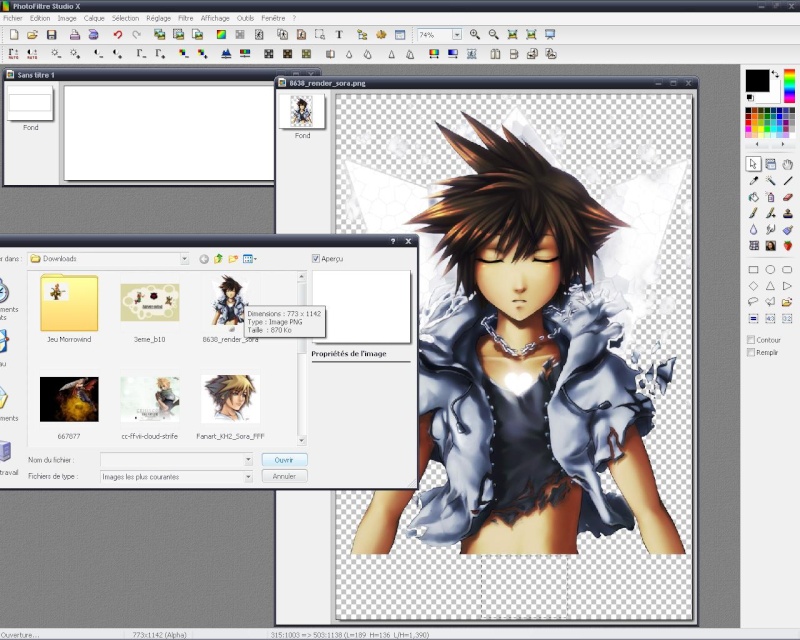The height and width of the screenshot is (640, 800).
Task: Click the Save floppy disk icon
Action: [51, 35]
